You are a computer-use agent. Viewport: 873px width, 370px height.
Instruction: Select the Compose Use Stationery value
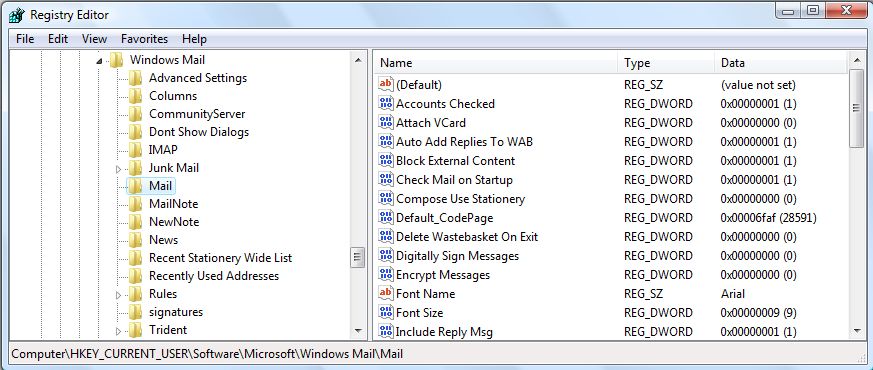point(460,199)
